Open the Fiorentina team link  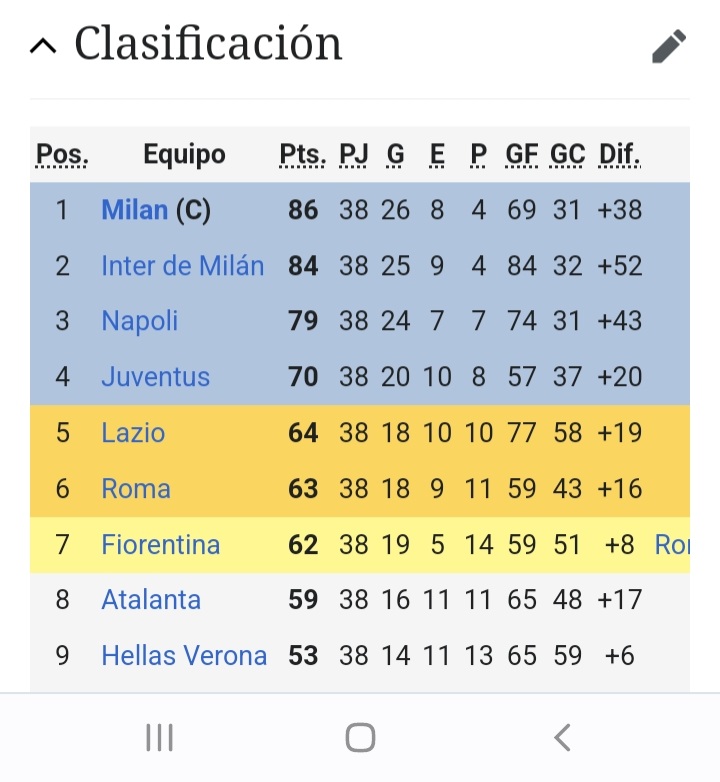(x=161, y=544)
